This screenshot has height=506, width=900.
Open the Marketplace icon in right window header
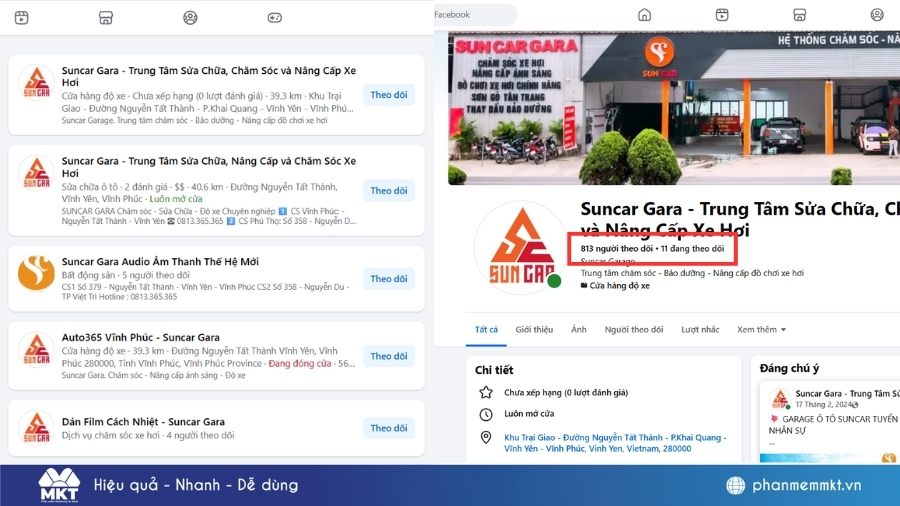click(800, 15)
